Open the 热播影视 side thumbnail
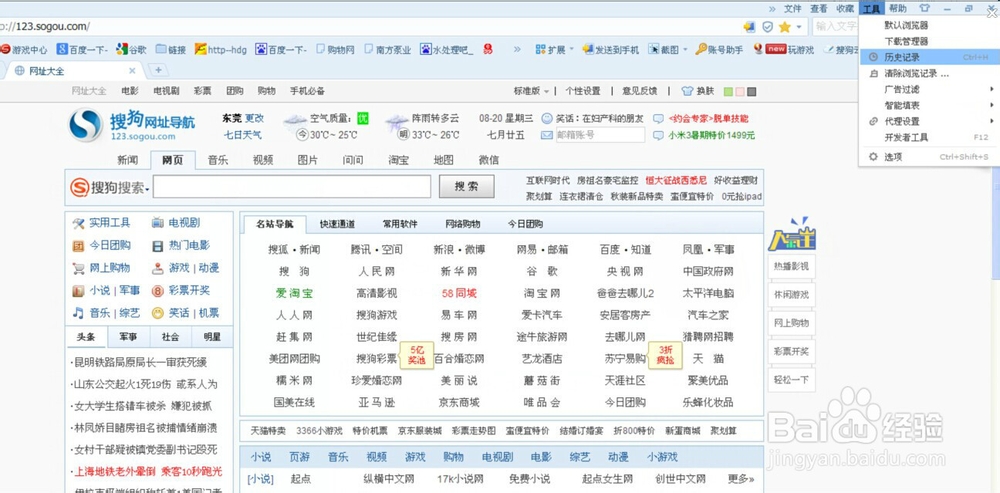 point(791,267)
